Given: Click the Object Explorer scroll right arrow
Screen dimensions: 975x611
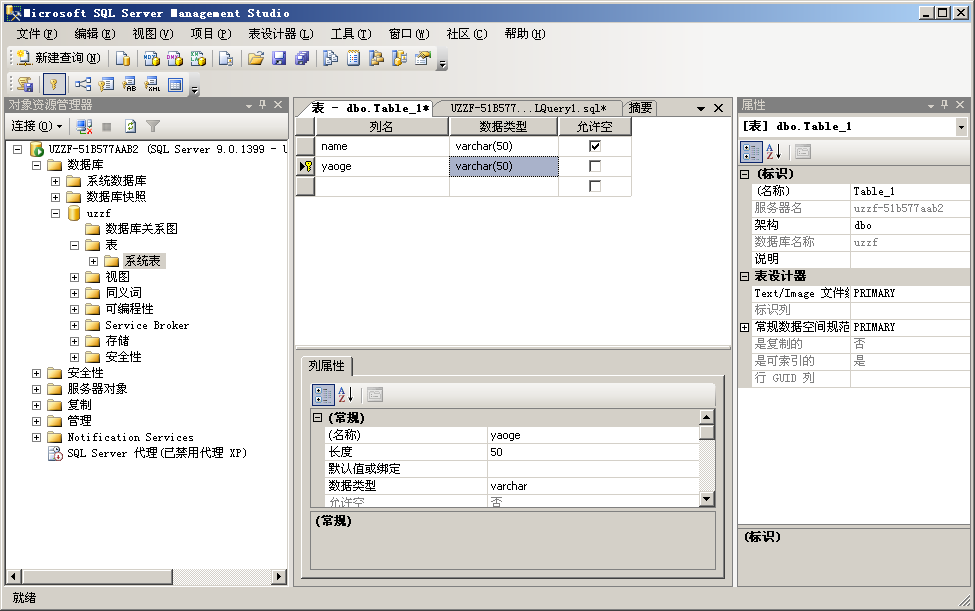Looking at the screenshot, I should coord(279,577).
